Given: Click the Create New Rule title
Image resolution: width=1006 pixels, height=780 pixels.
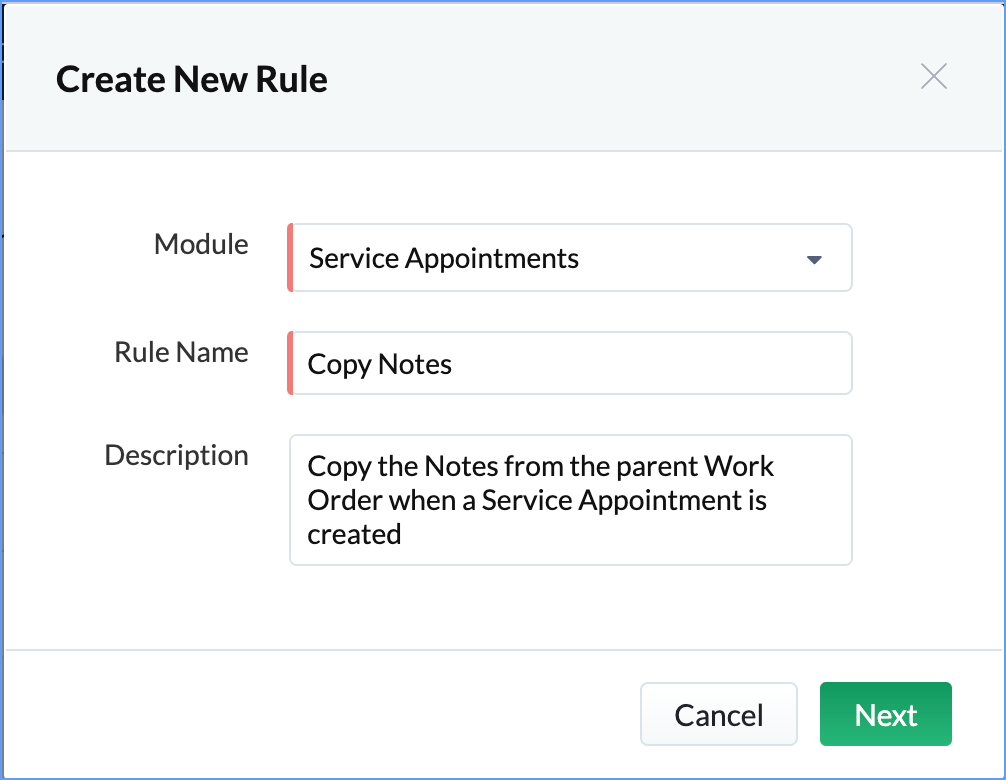Looking at the screenshot, I should 192,79.
